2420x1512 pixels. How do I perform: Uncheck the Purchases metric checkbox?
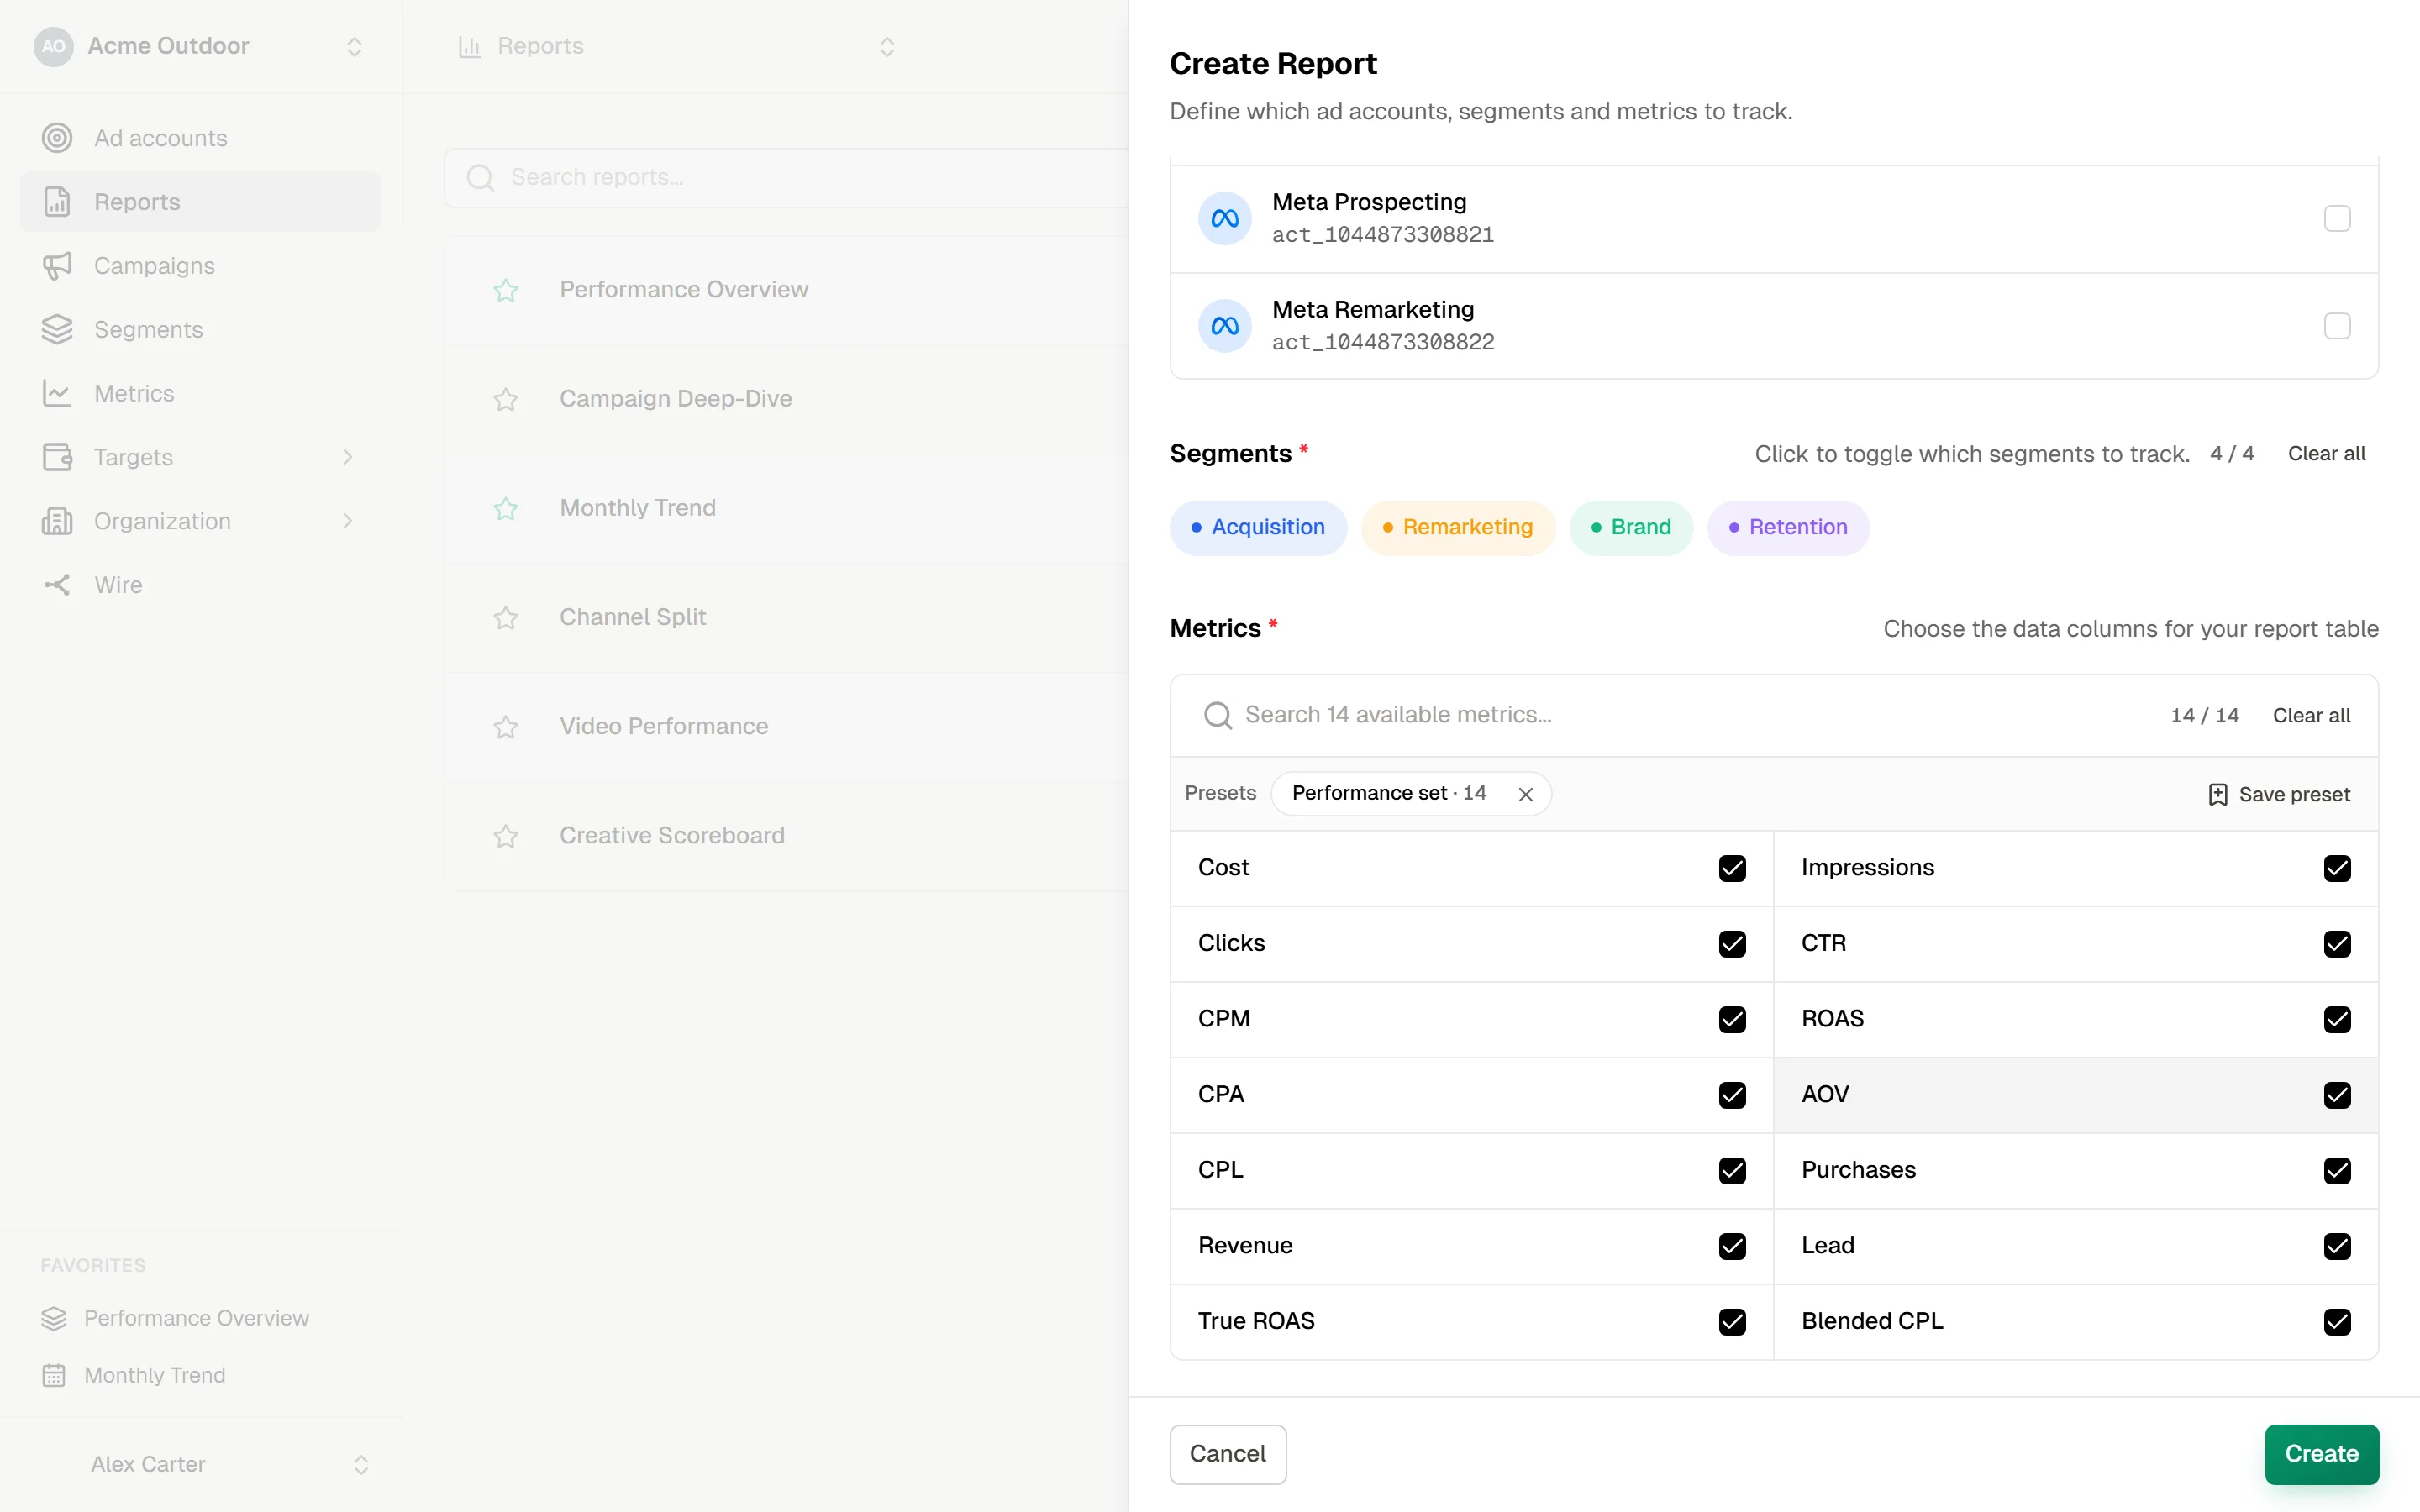pos(2337,1170)
